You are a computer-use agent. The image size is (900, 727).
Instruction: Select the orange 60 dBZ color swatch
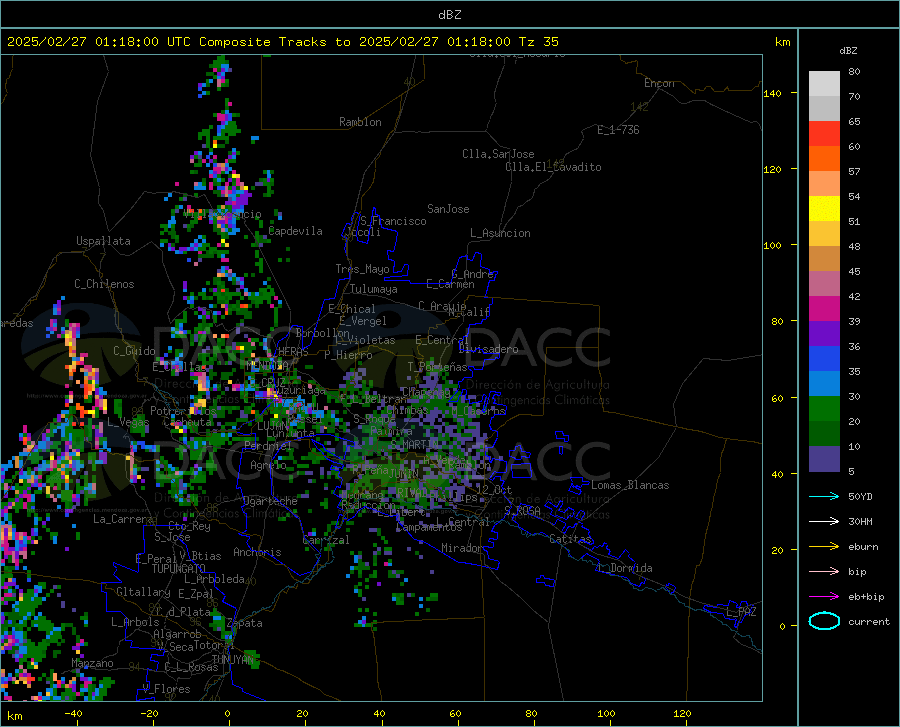(824, 159)
